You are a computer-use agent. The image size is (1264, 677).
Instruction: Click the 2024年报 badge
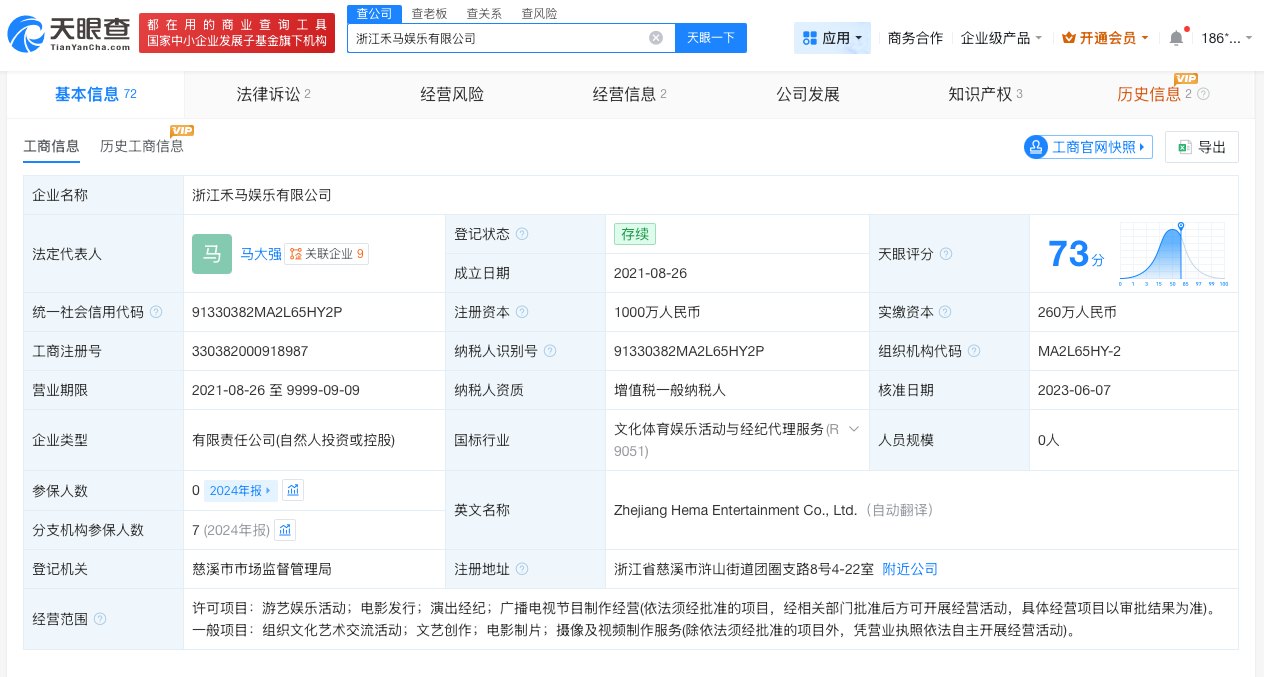239,491
